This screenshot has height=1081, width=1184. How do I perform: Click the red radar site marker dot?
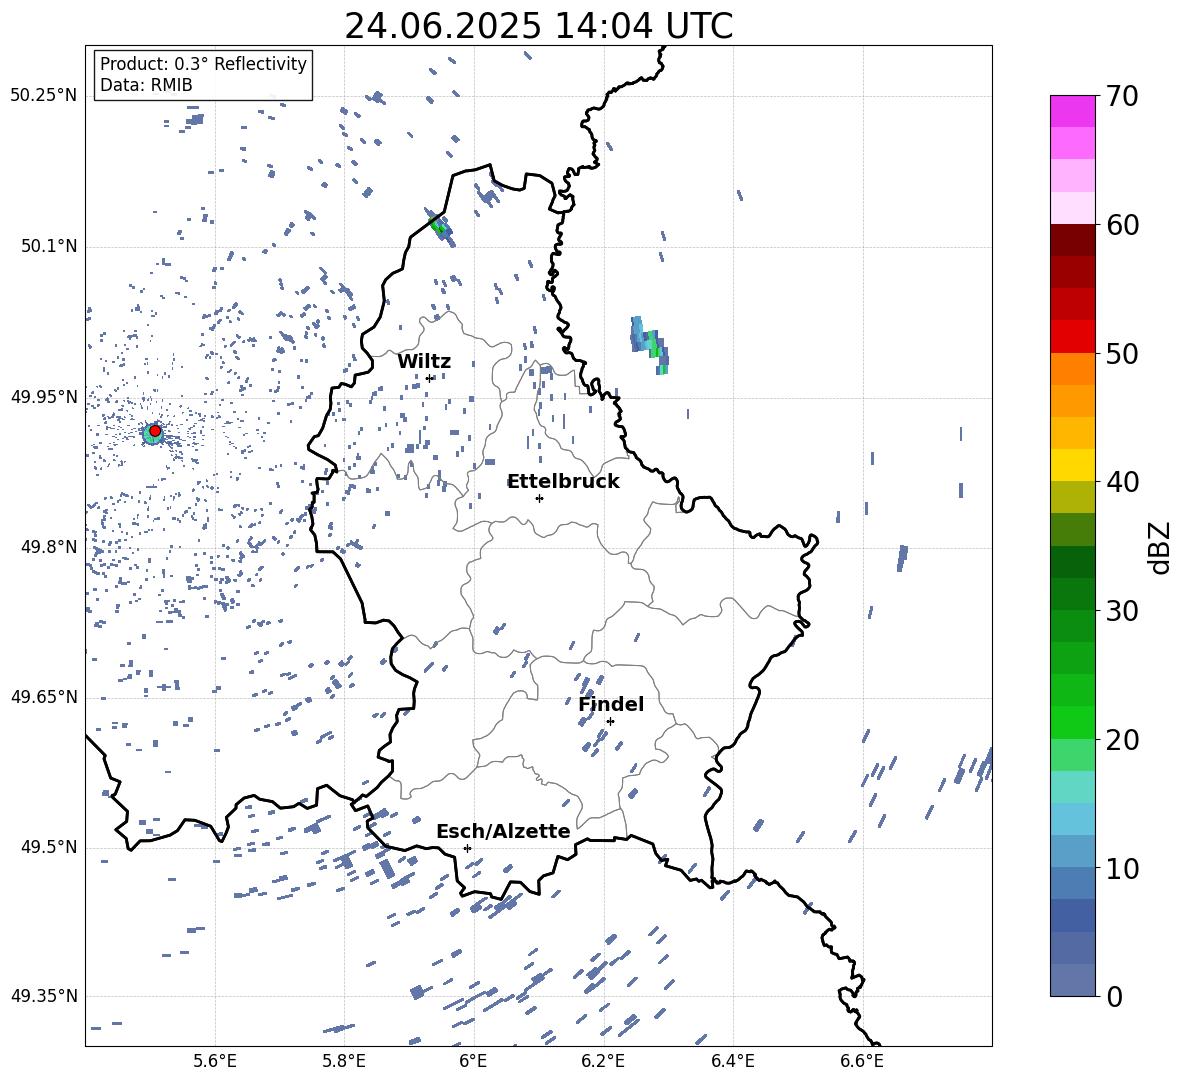pyautogui.click(x=155, y=431)
